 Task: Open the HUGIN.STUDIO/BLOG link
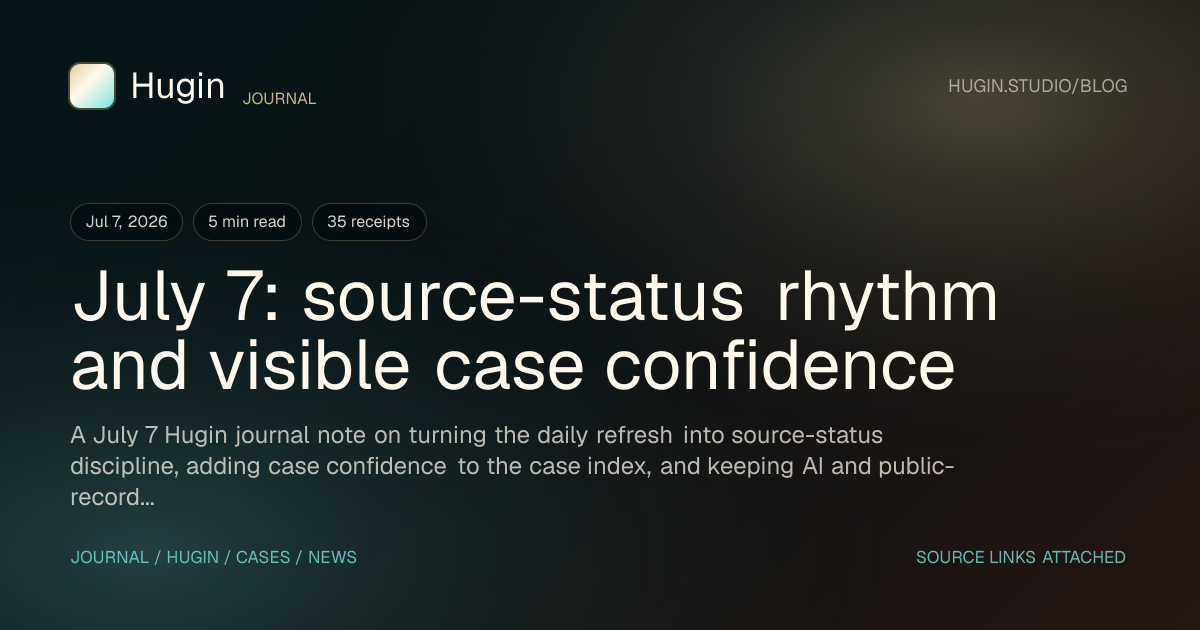pyautogui.click(x=1037, y=86)
